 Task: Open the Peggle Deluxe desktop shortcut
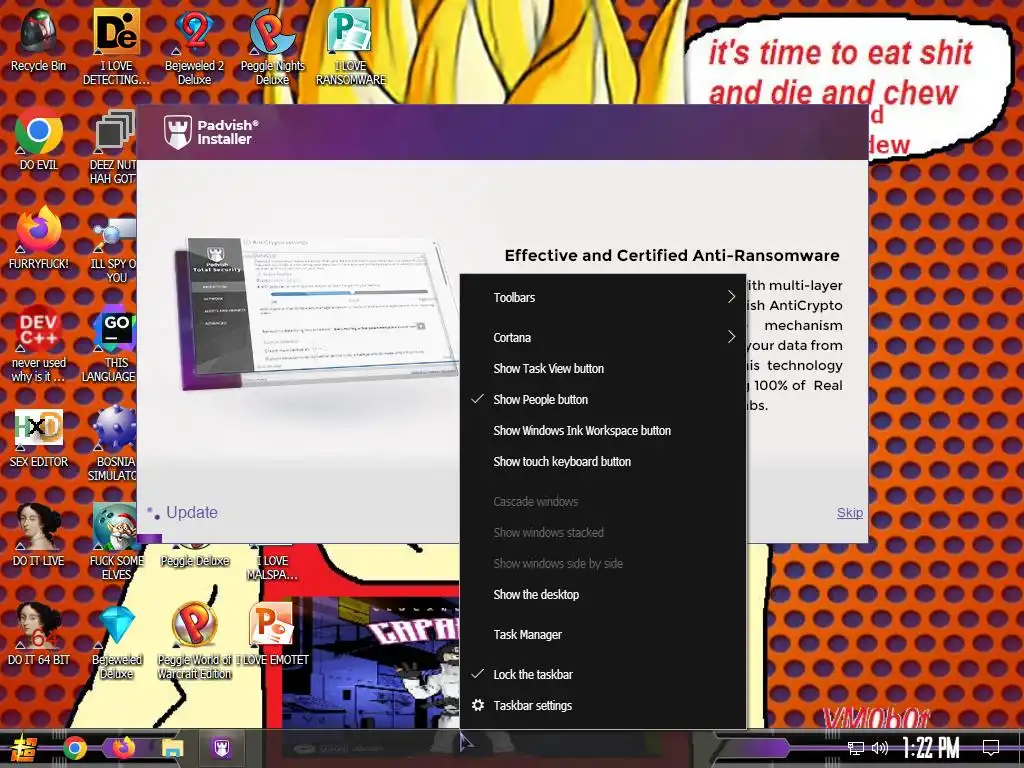click(194, 555)
